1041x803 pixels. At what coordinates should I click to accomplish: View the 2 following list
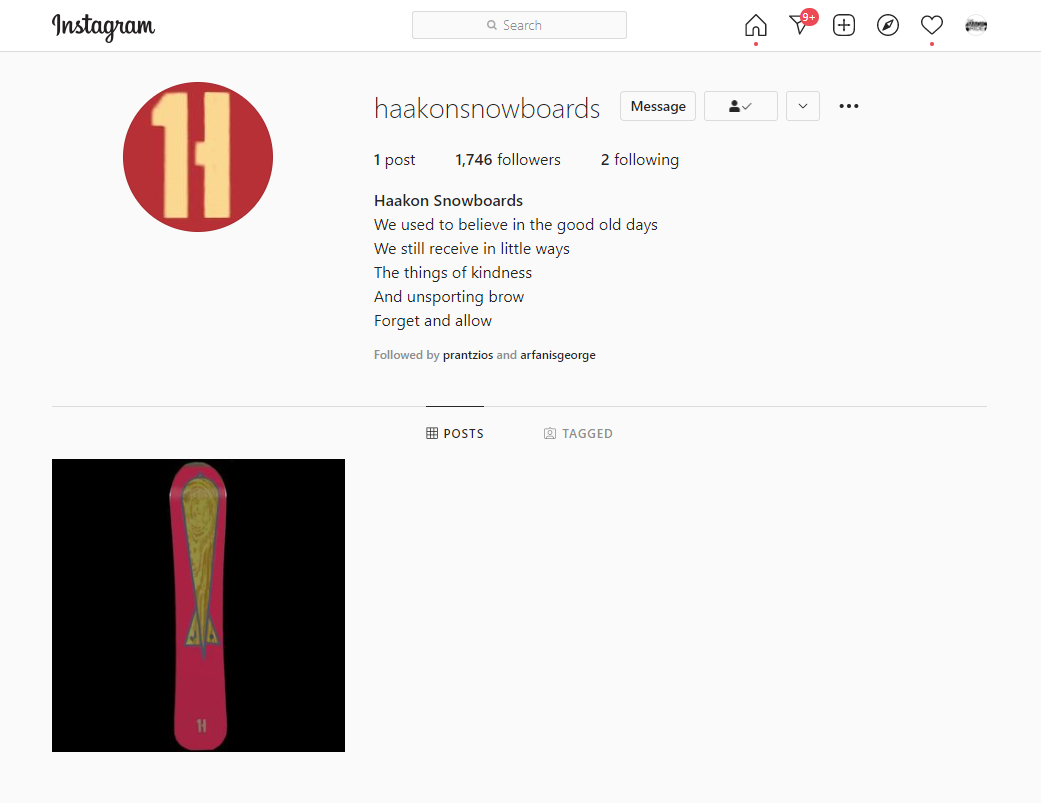640,160
